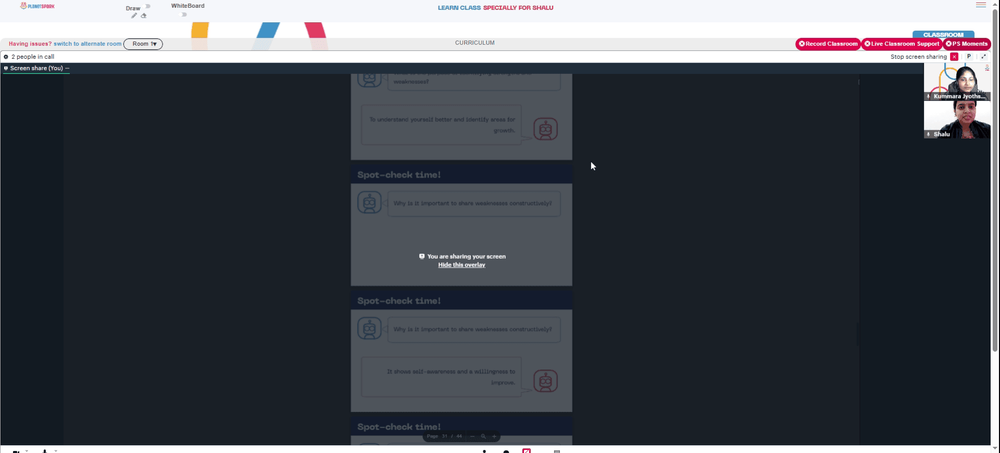Screen dimensions: 1000x453
Task: Open the CLASSROOM tab
Action: 943,34
